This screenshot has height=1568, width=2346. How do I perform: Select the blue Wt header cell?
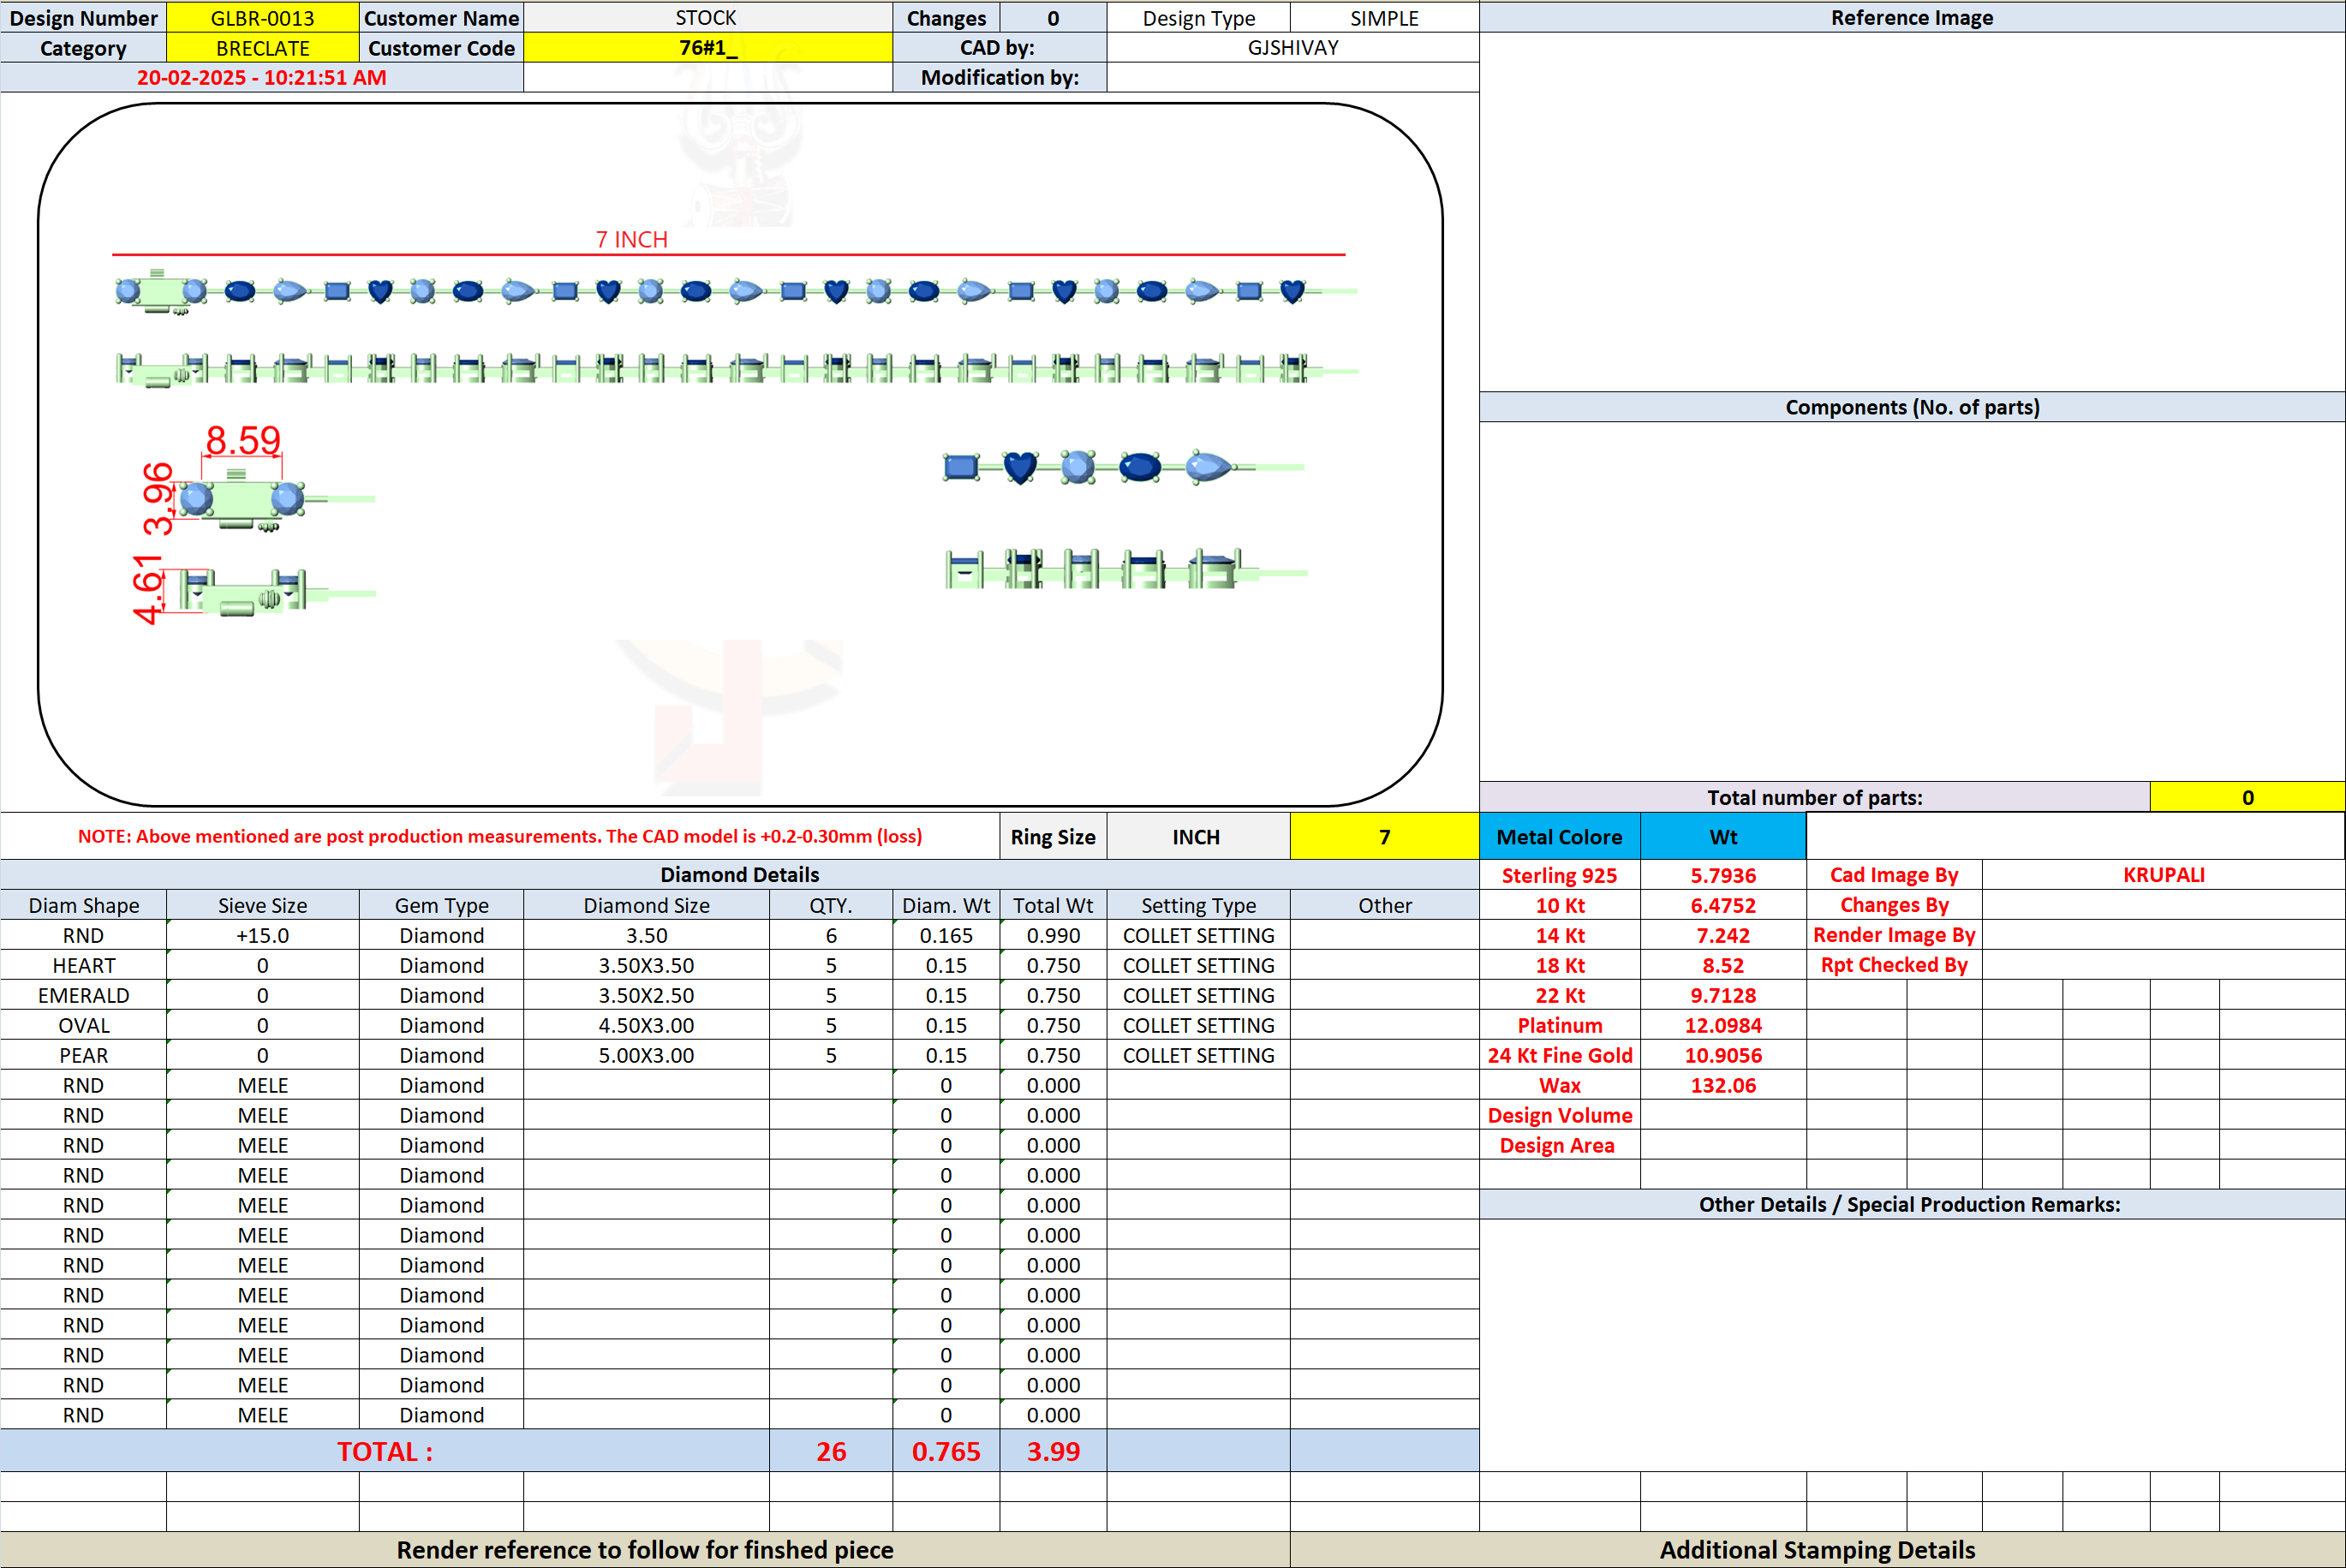(x=1723, y=837)
